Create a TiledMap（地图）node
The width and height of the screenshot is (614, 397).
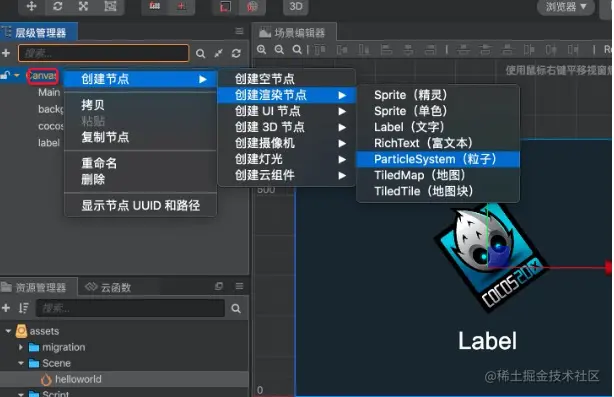[x=438, y=175]
